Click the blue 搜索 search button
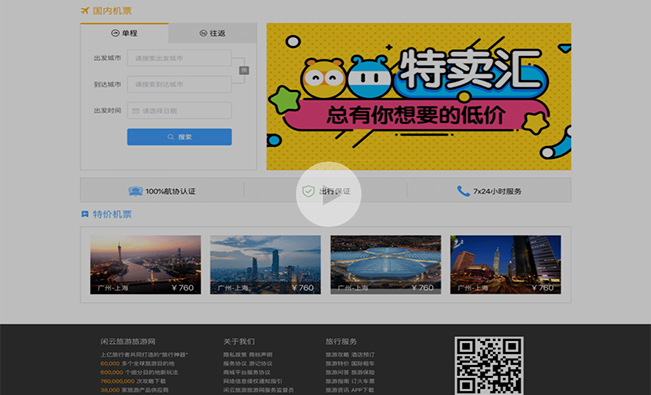Image resolution: width=651 pixels, height=395 pixels. coord(179,137)
